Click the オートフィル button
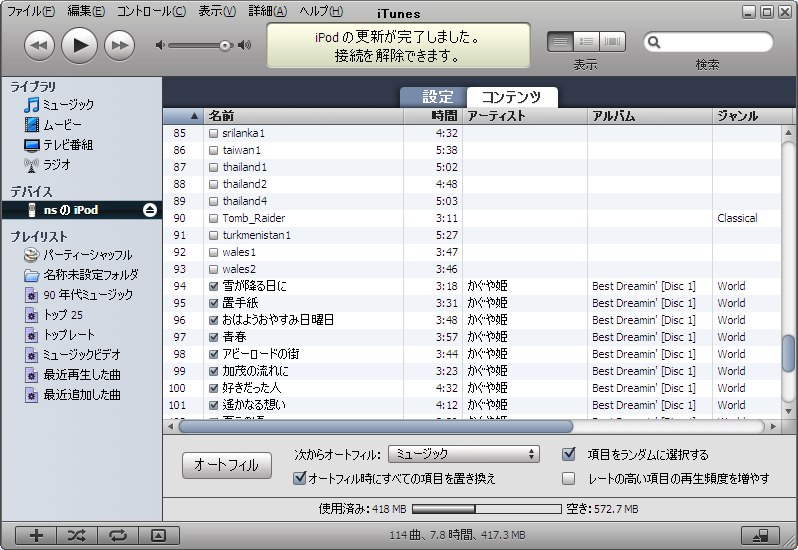This screenshot has width=798, height=550. [x=226, y=465]
